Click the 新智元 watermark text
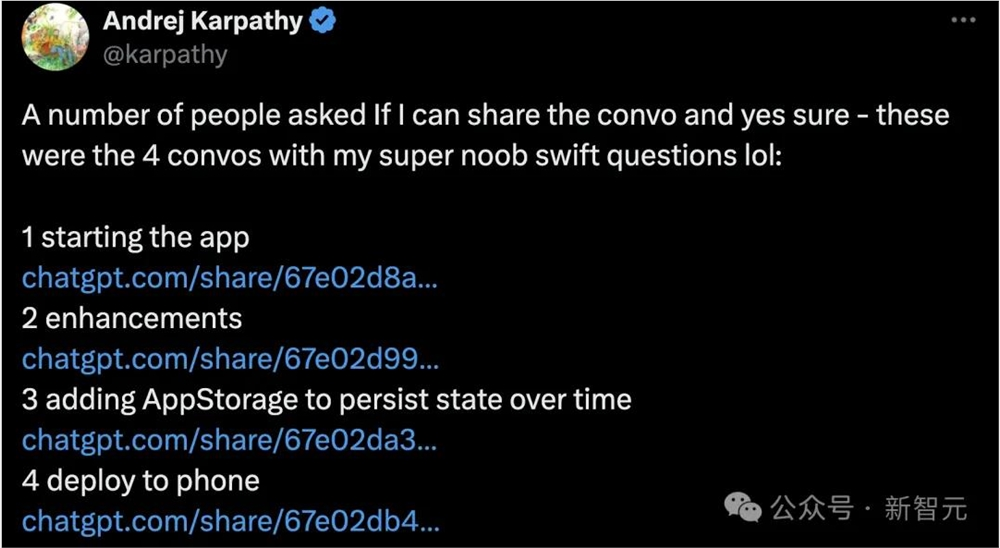 coord(927,509)
